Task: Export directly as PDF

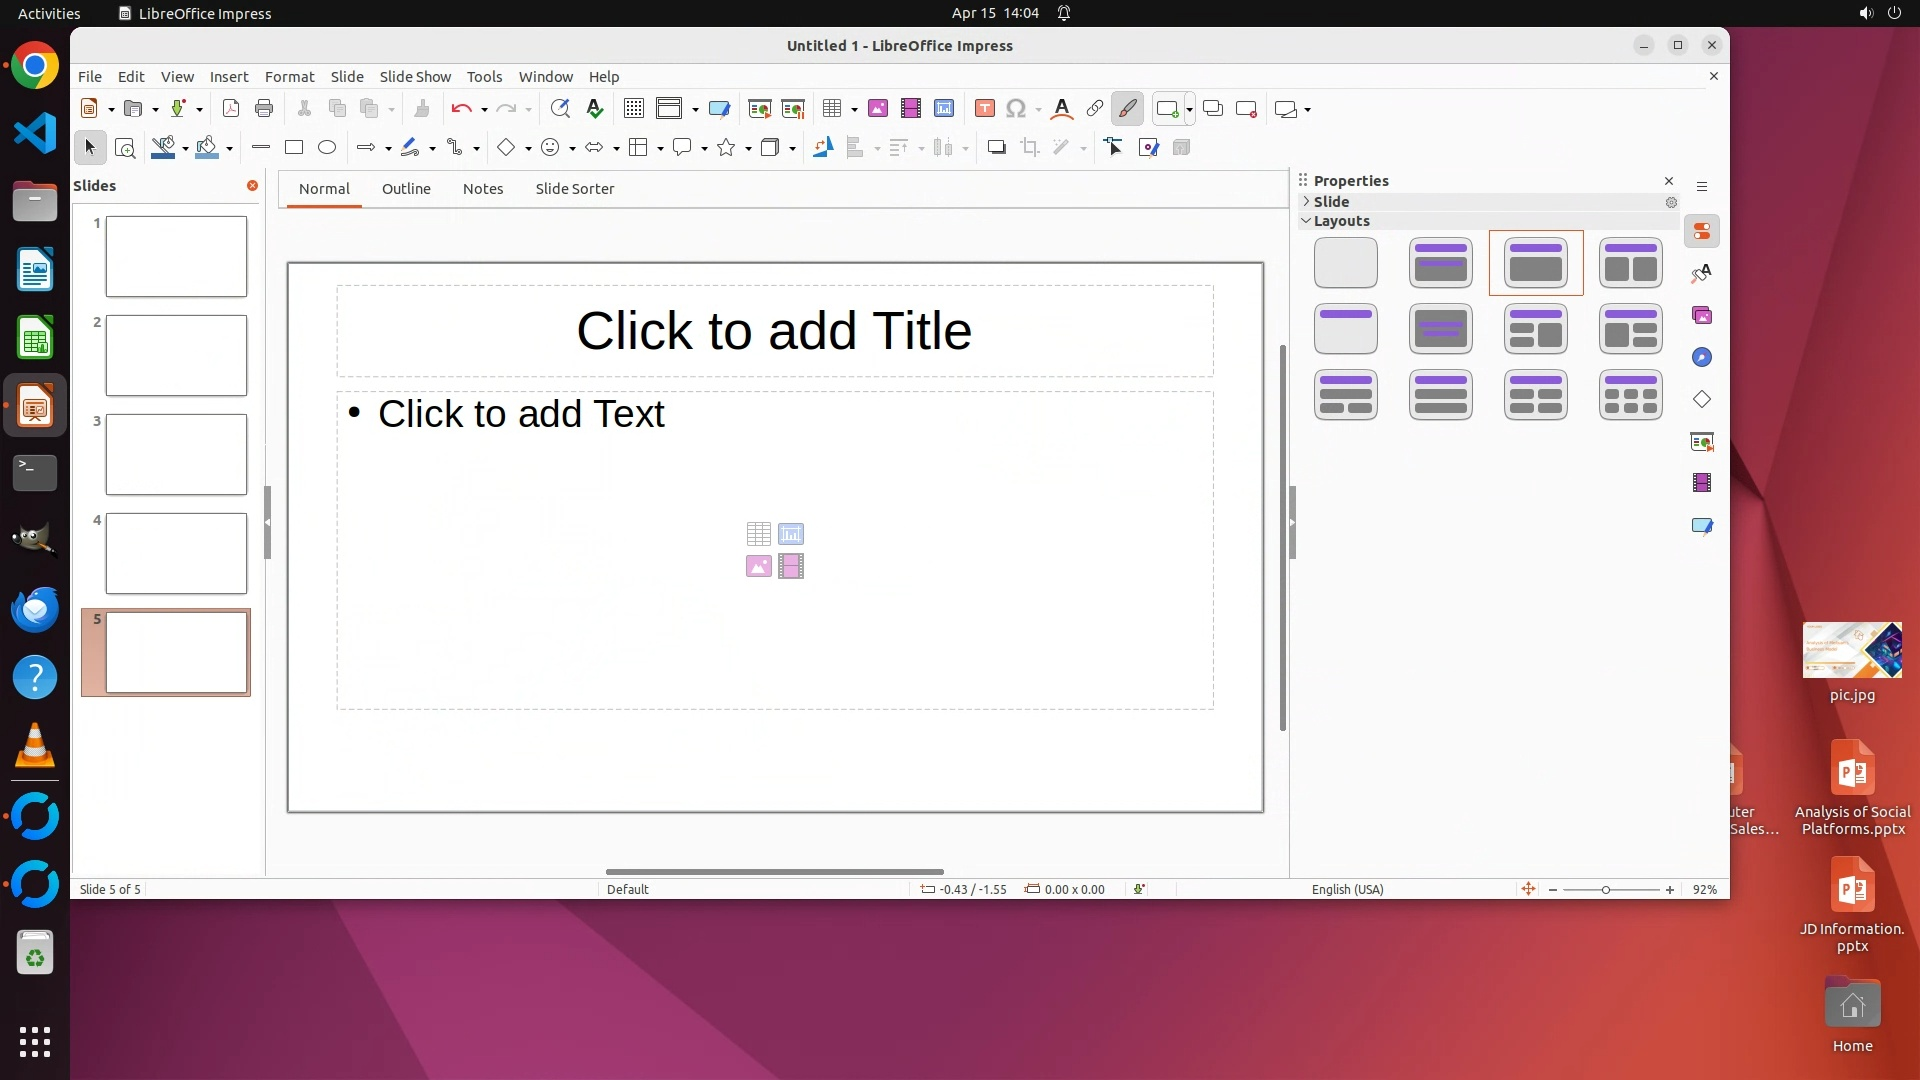Action: coord(231,109)
